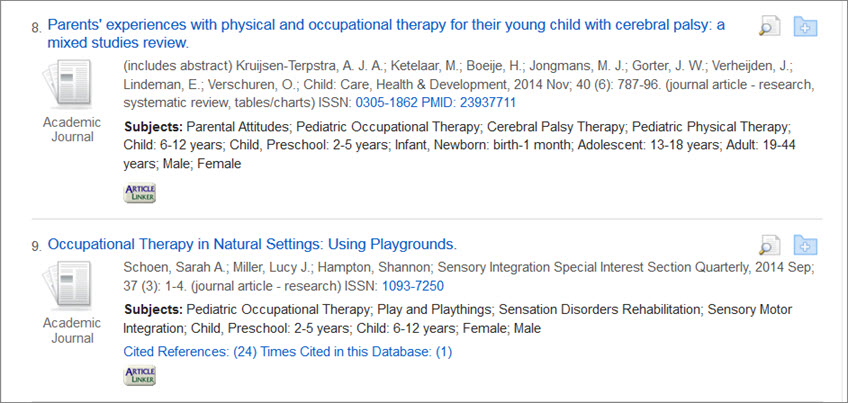Click Article Linker icon under result 8
Viewport: 848px width, 403px height.
(x=139, y=193)
